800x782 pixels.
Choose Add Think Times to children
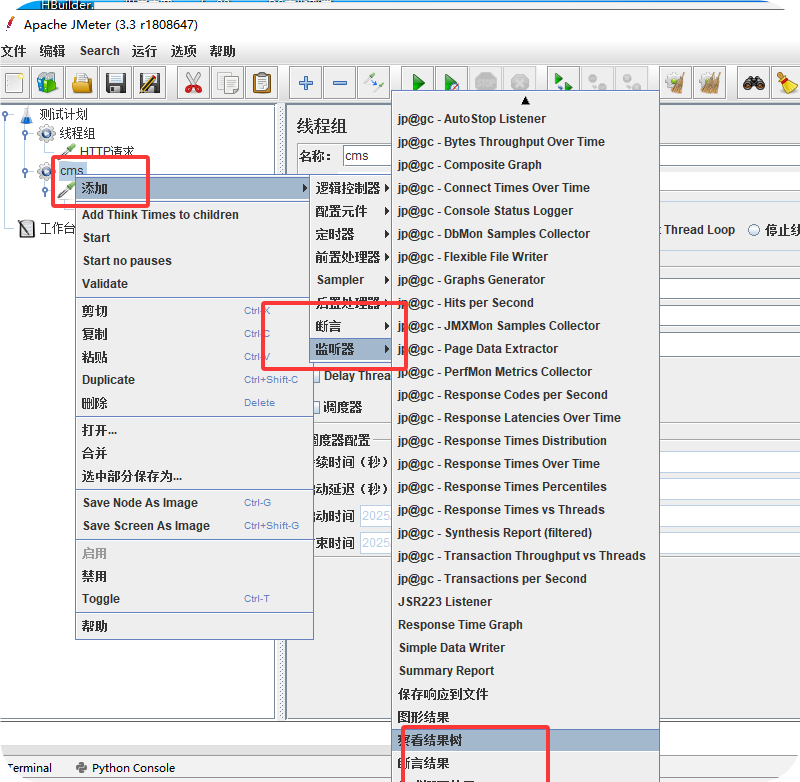click(160, 215)
